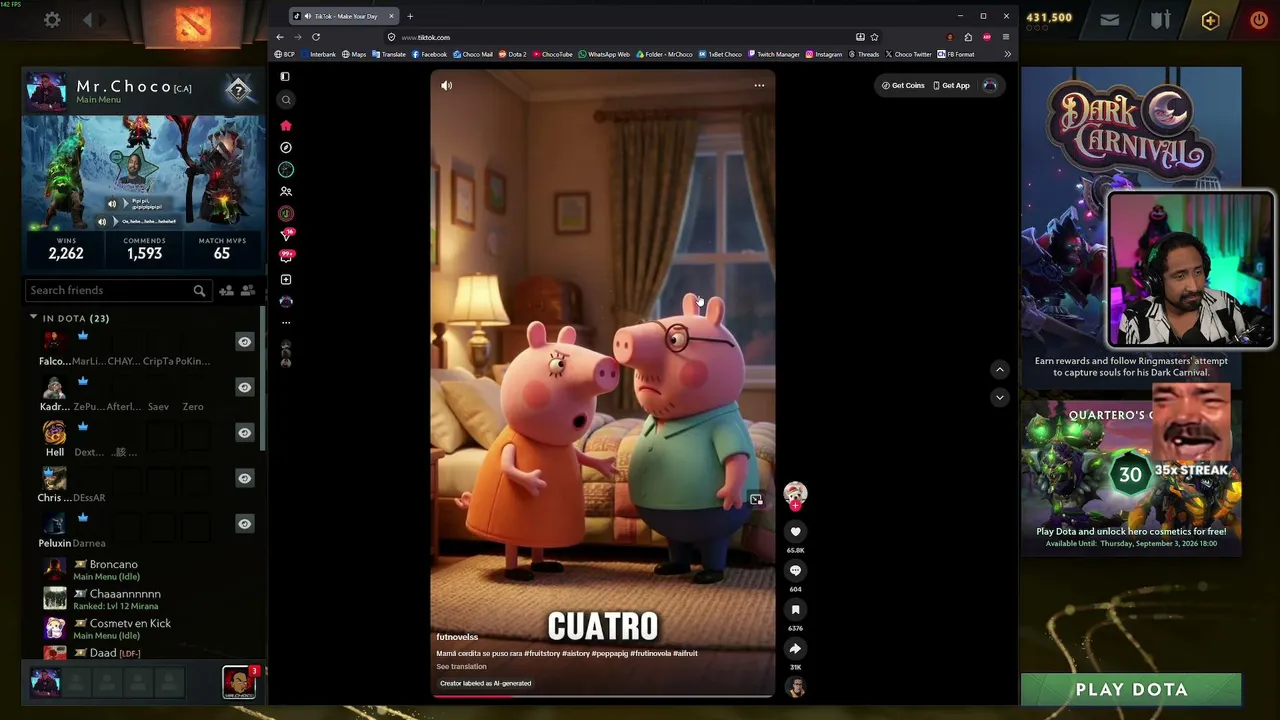Screen dimensions: 1280x720
Task: Toggle the TikTok sidebar collapse icon
Action: (x=285, y=76)
